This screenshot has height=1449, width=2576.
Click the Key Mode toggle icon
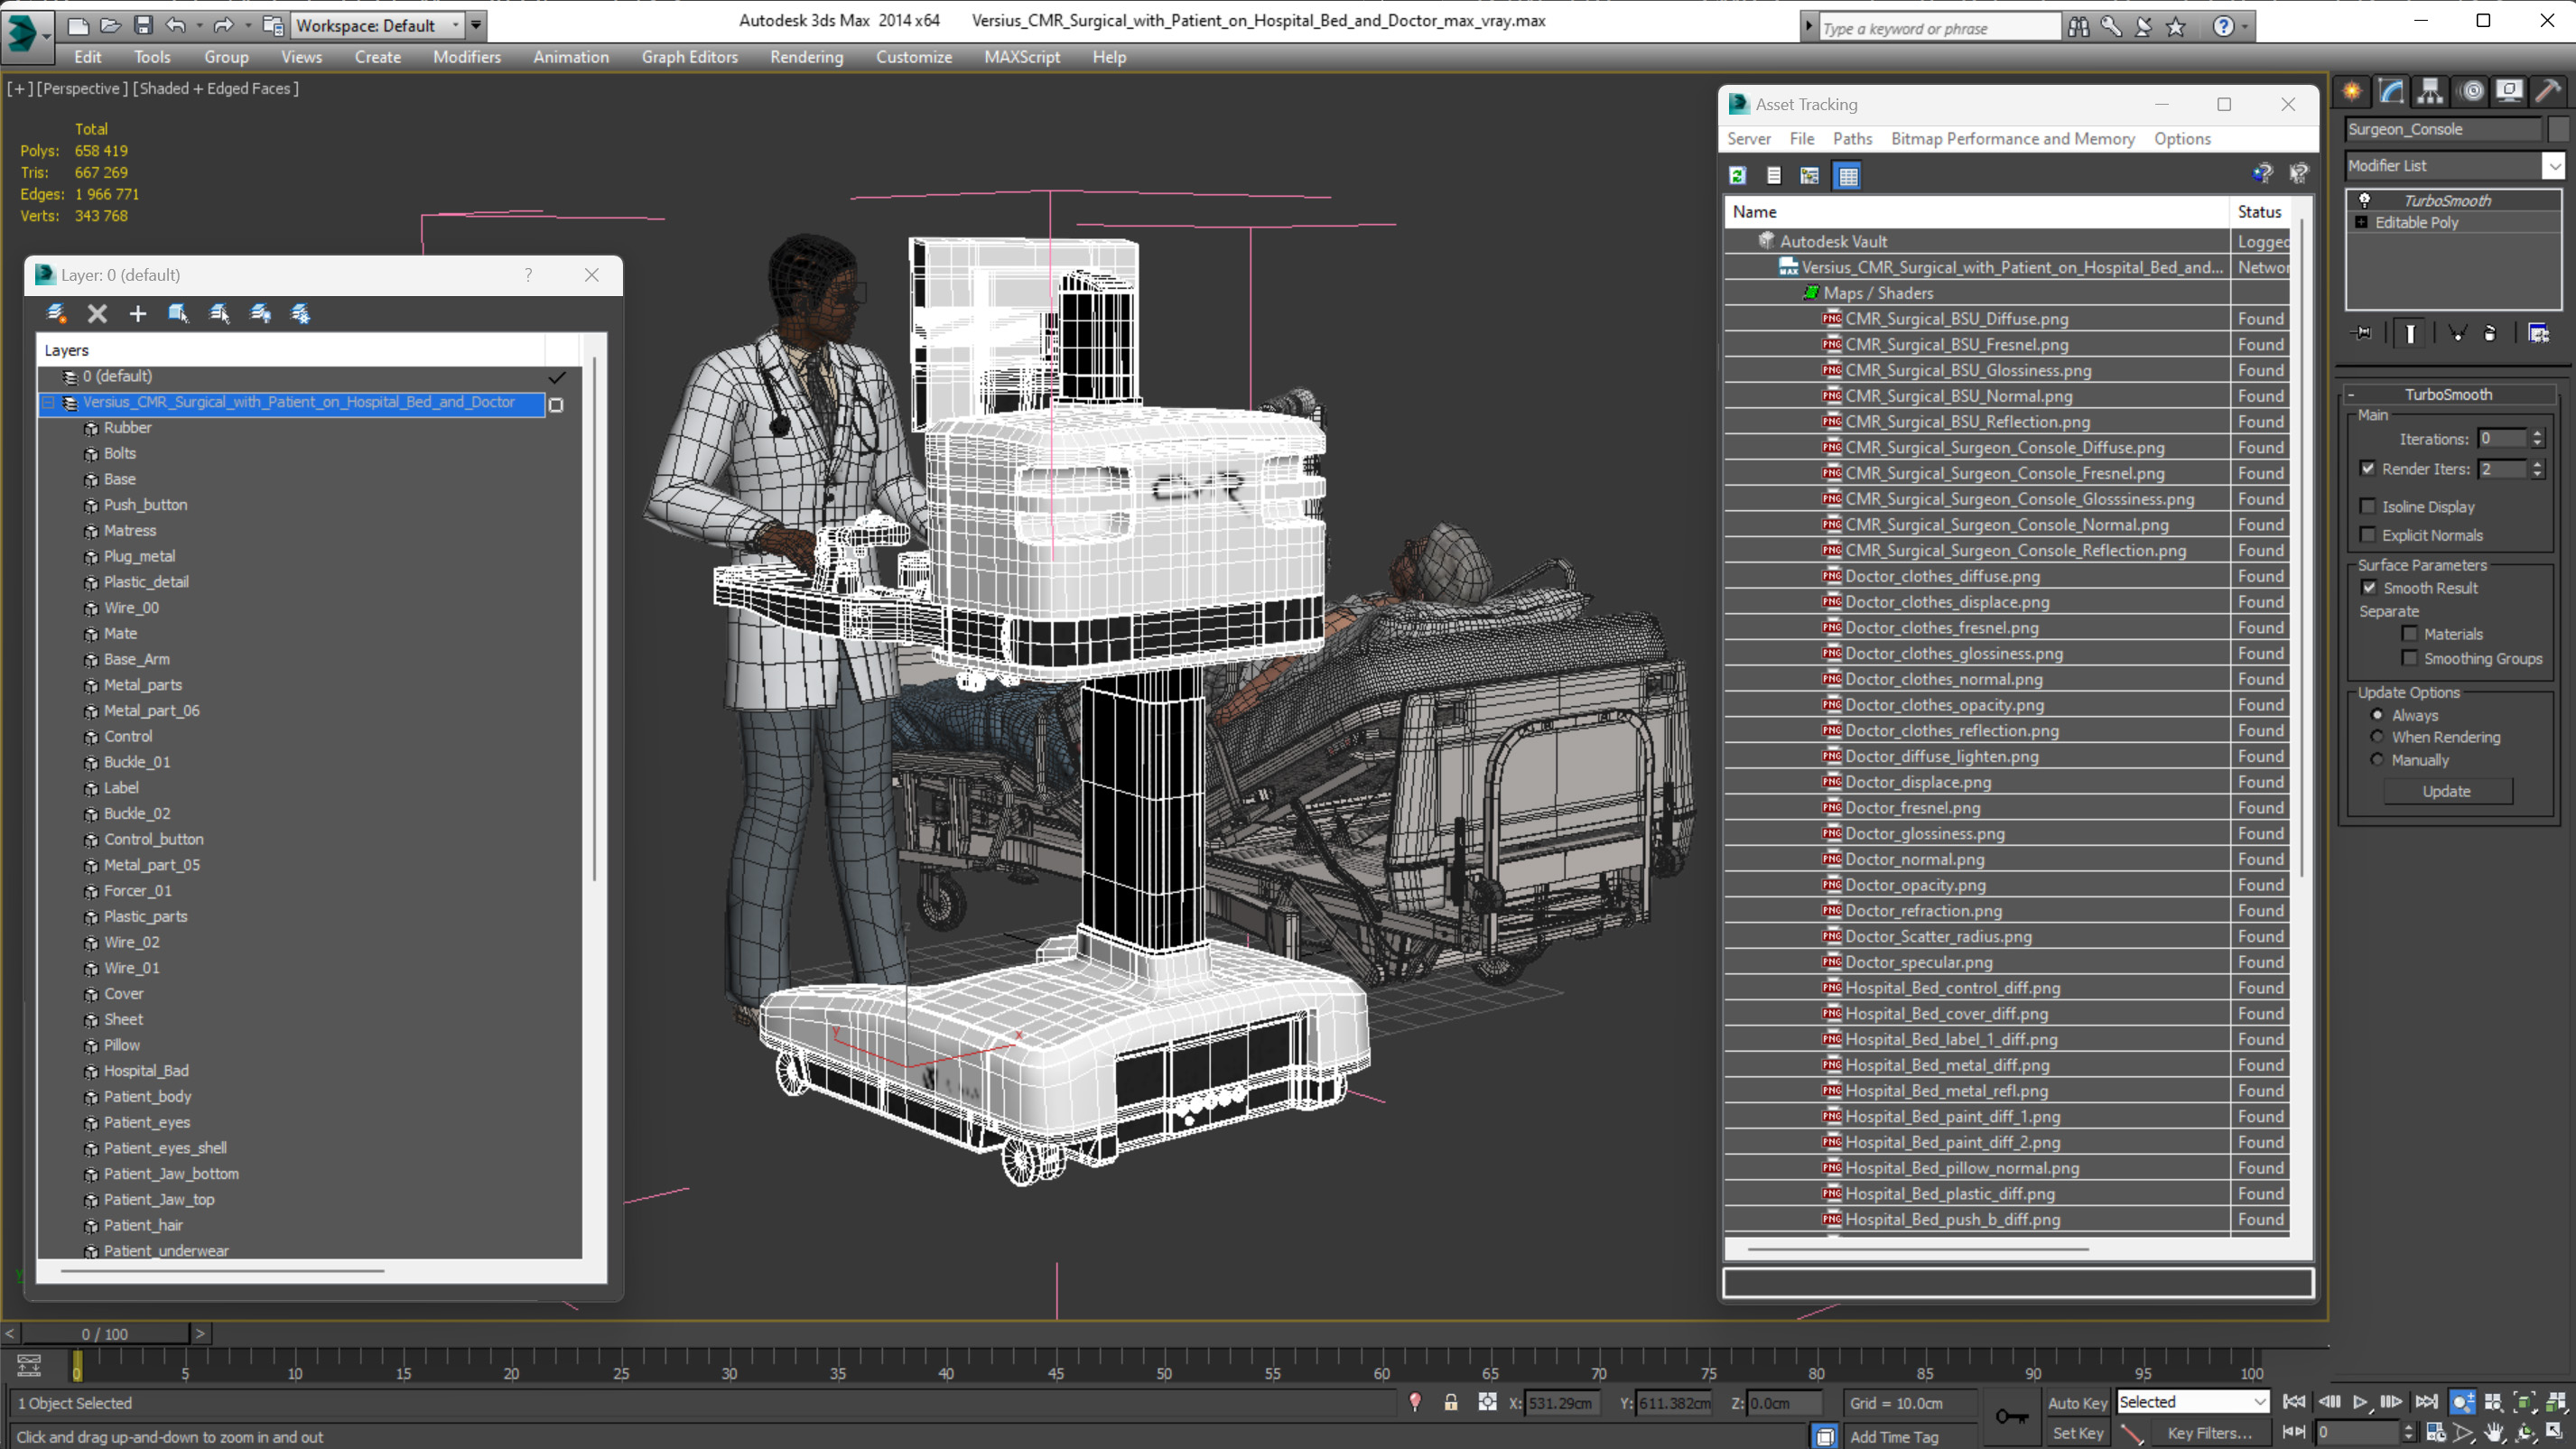point(2295,1432)
